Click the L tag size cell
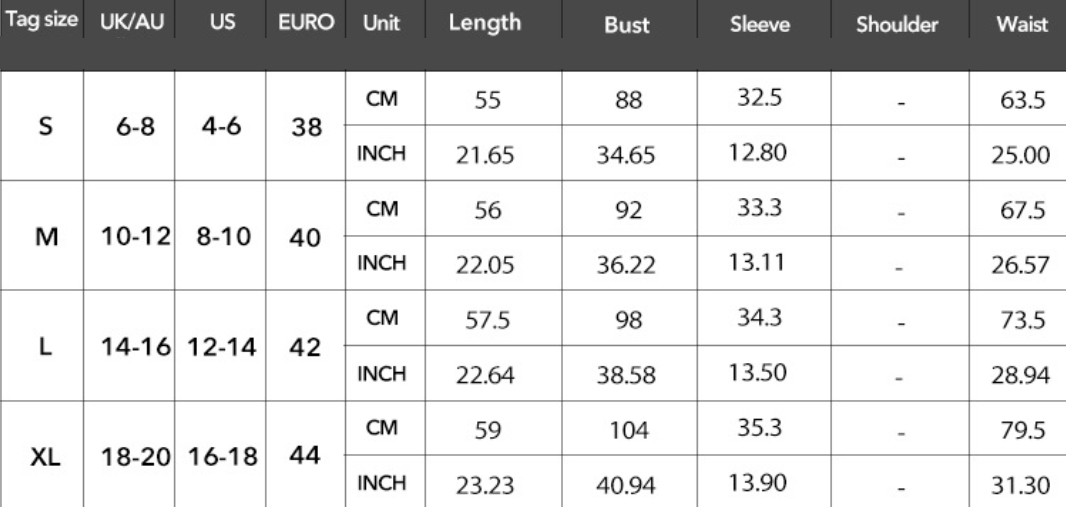 pos(45,347)
